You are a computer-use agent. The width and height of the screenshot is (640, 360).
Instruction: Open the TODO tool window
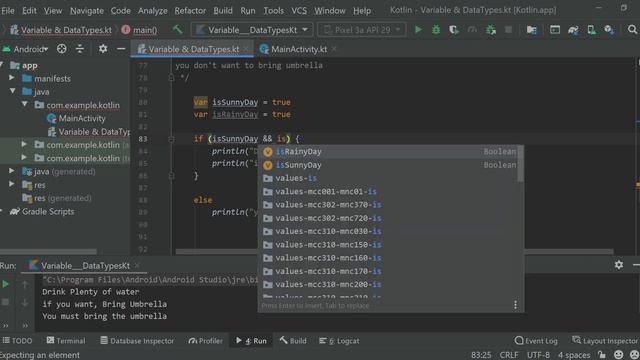pos(18,340)
